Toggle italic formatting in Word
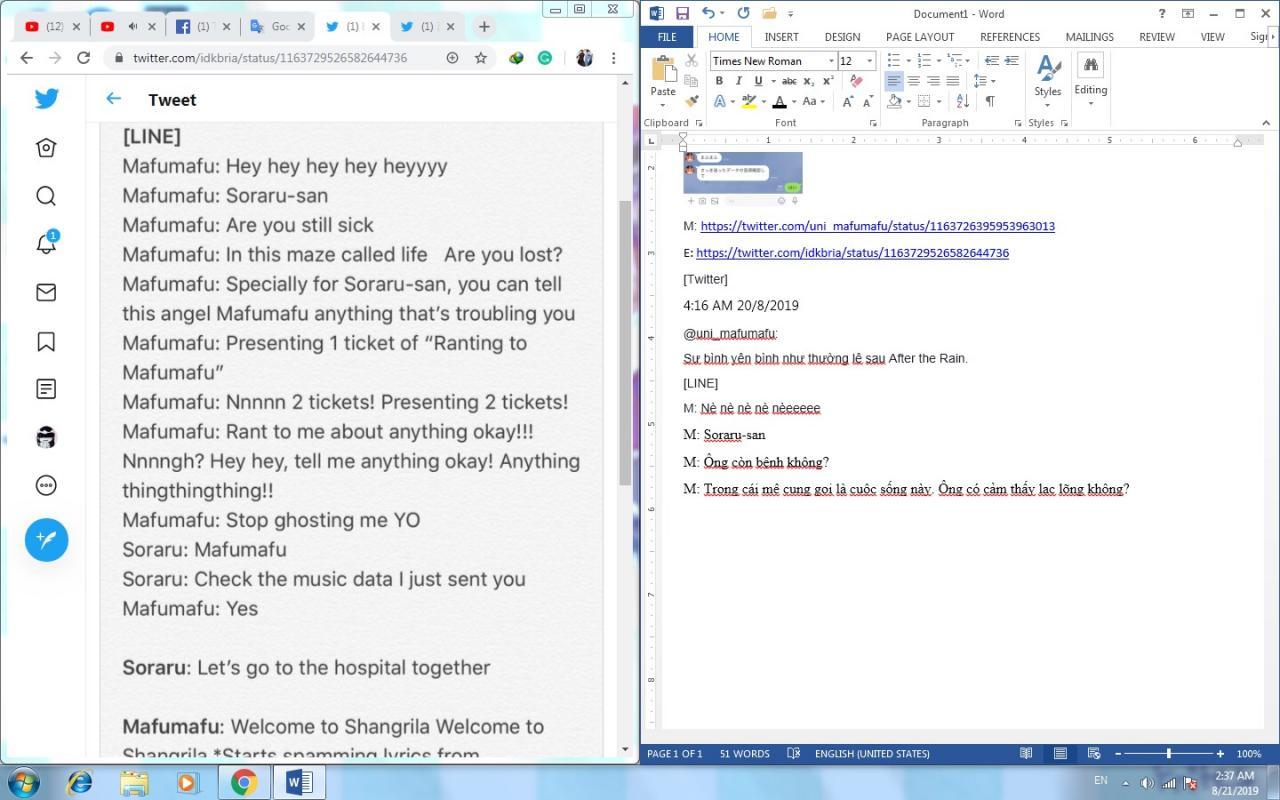 click(x=738, y=81)
